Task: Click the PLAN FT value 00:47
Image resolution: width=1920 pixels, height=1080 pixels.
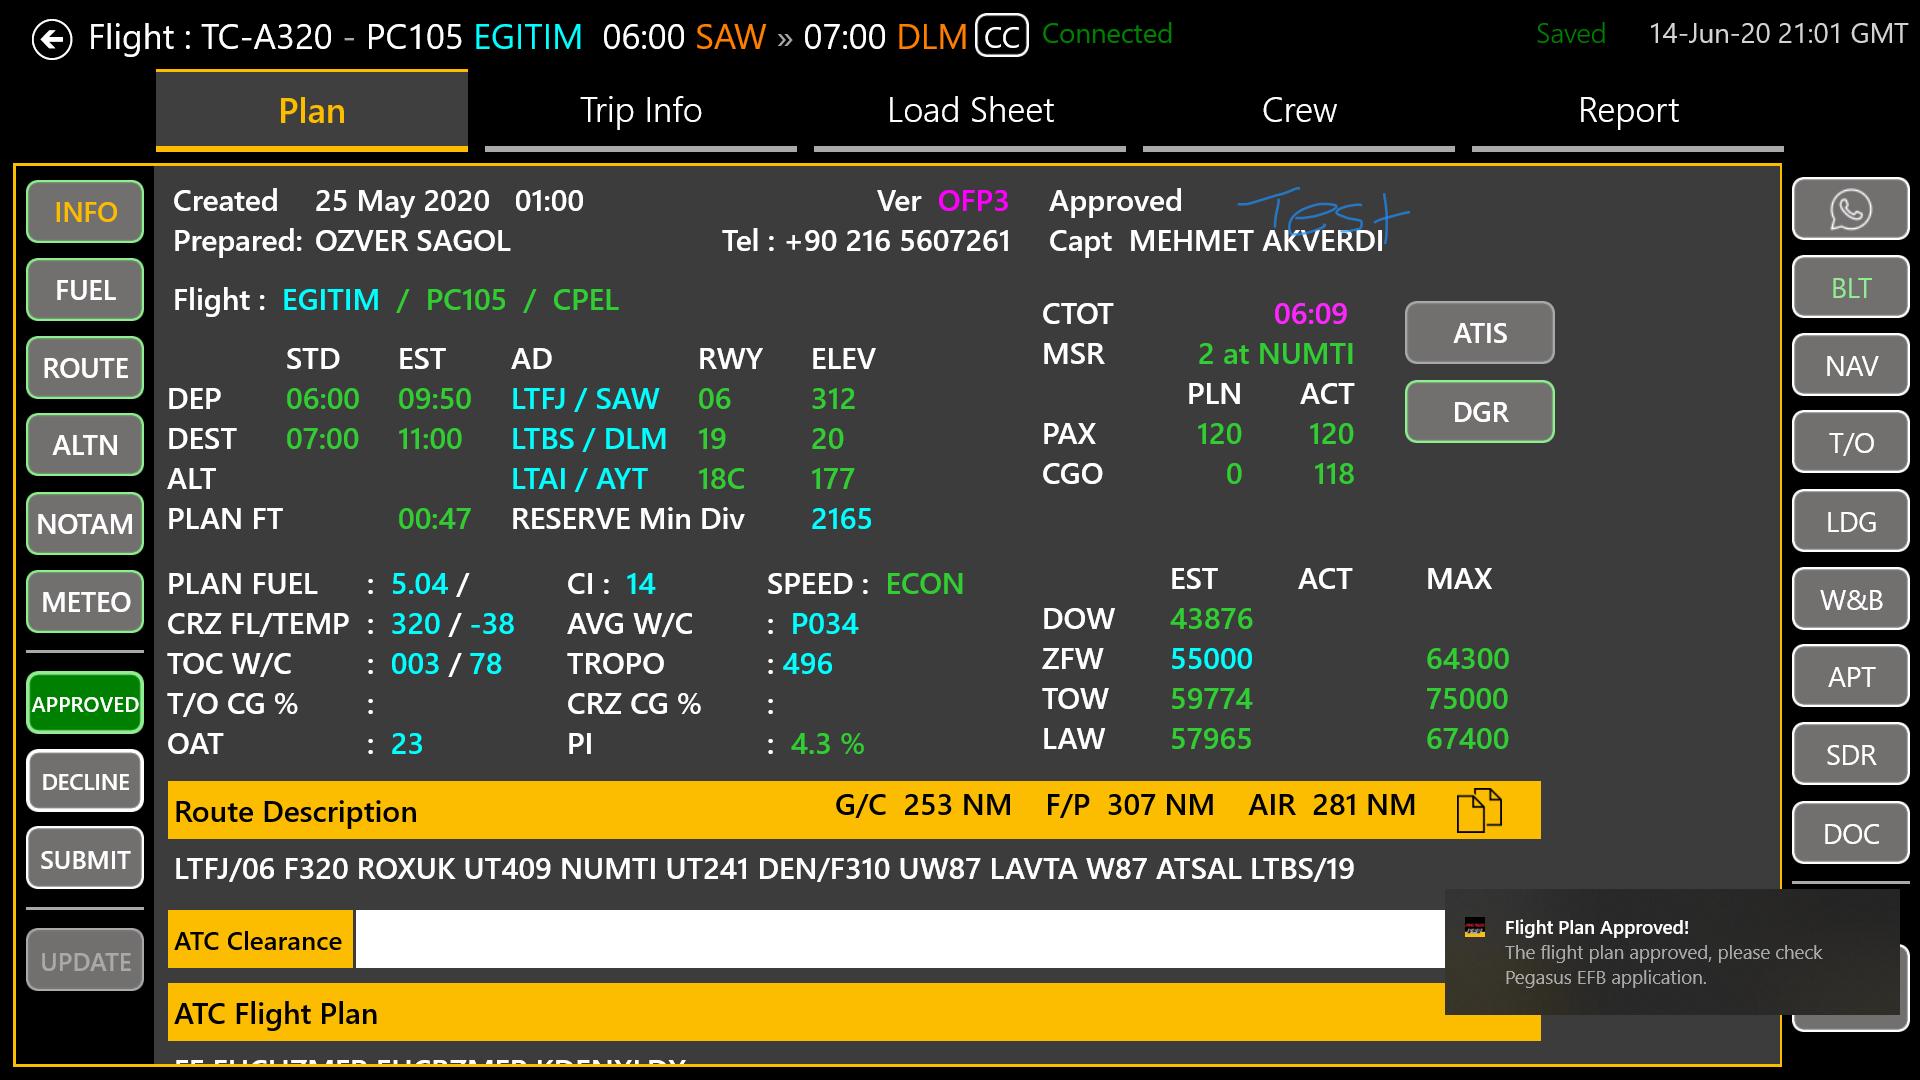Action: coord(434,519)
